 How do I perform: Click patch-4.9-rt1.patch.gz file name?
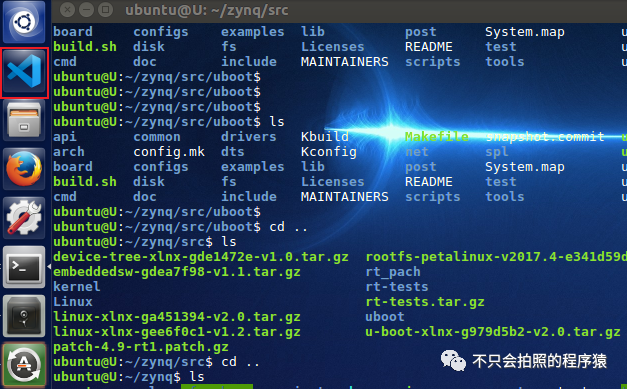pyautogui.click(x=141, y=347)
